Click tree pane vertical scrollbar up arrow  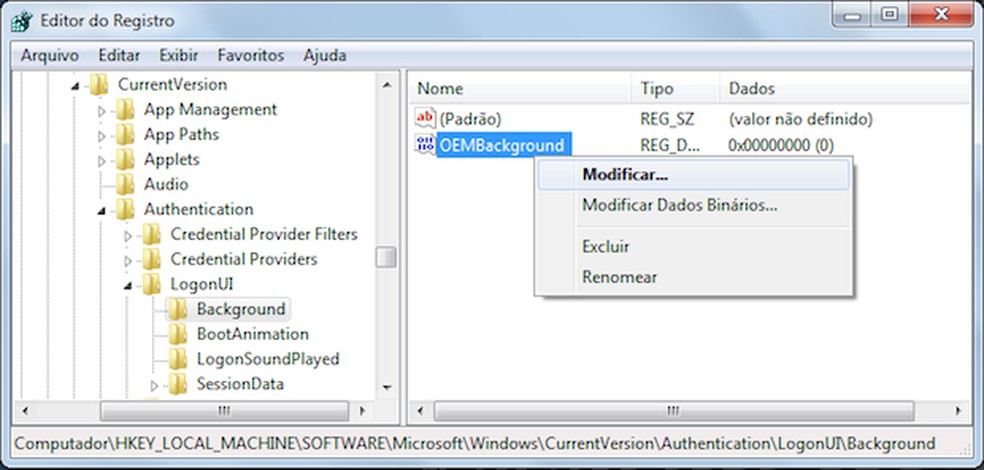coord(386,85)
